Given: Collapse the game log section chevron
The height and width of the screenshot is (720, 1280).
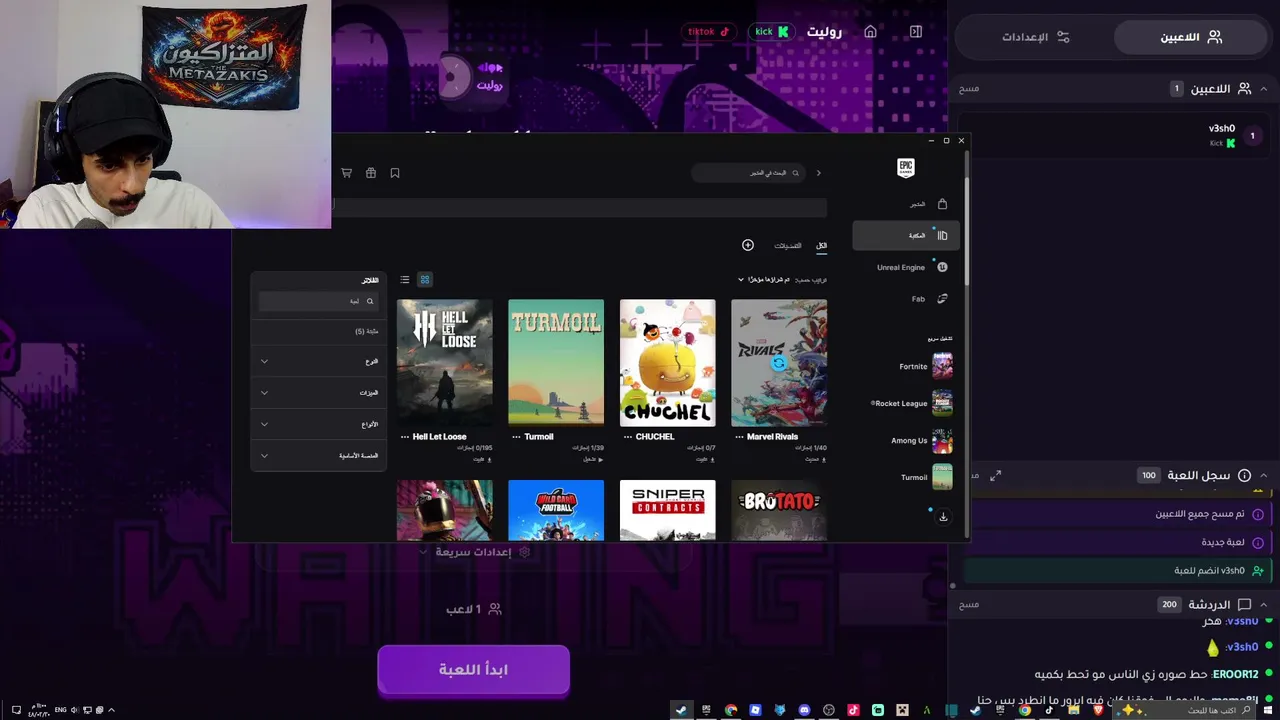Looking at the screenshot, I should [1263, 476].
